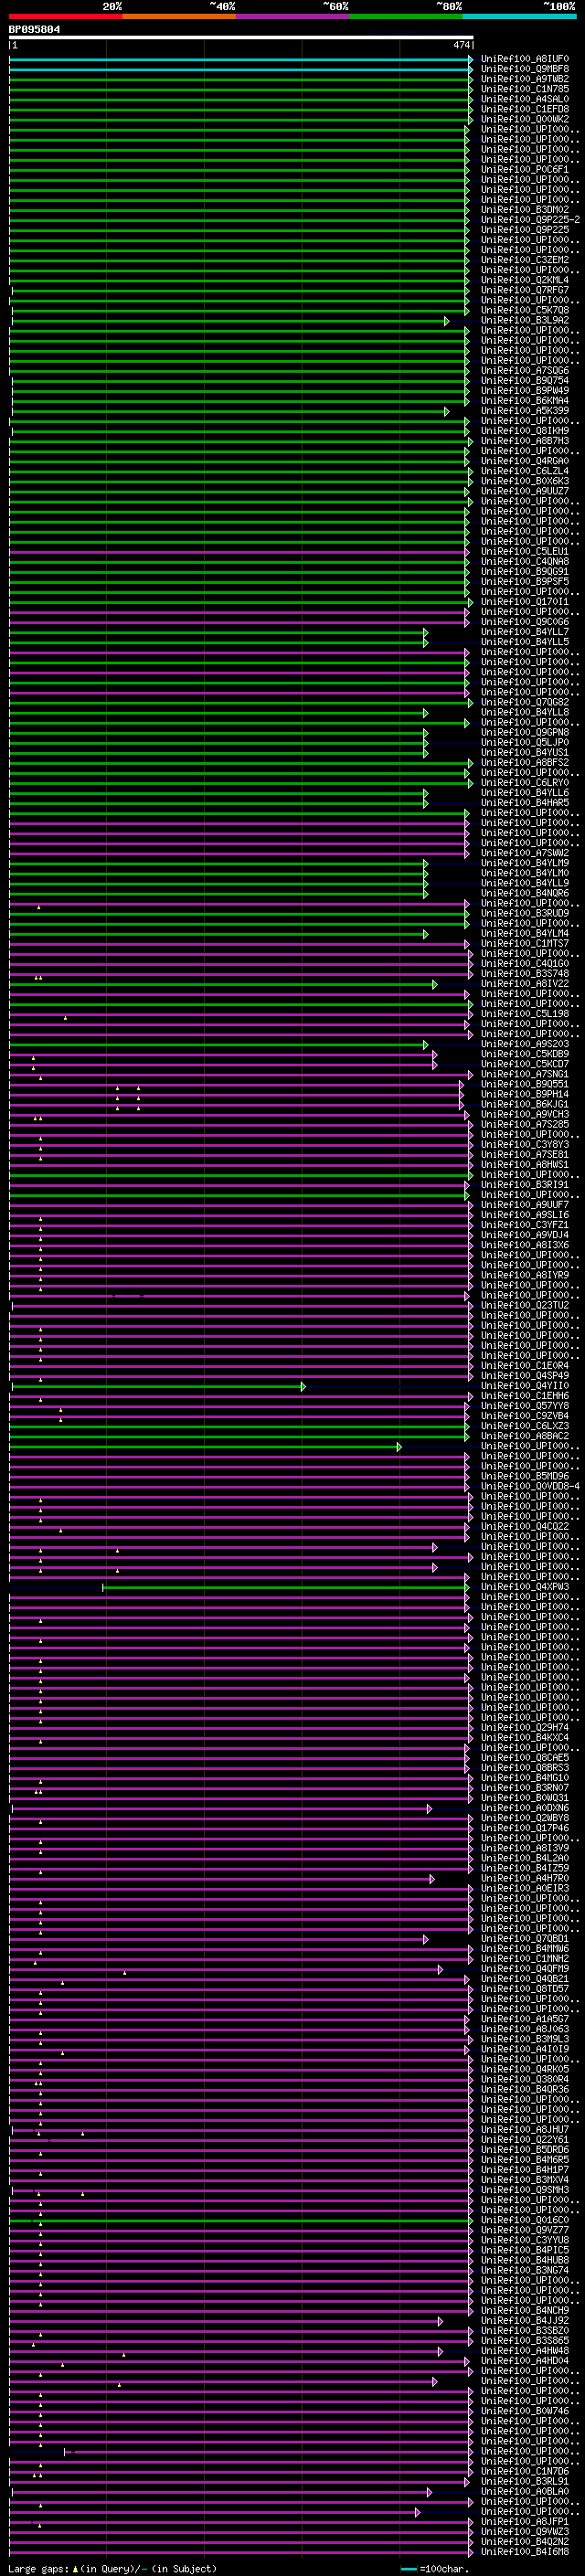This screenshot has width=585, height=2576.
Task: Click the UniRef100_C5KCD7 entry
Action: 524,1064
